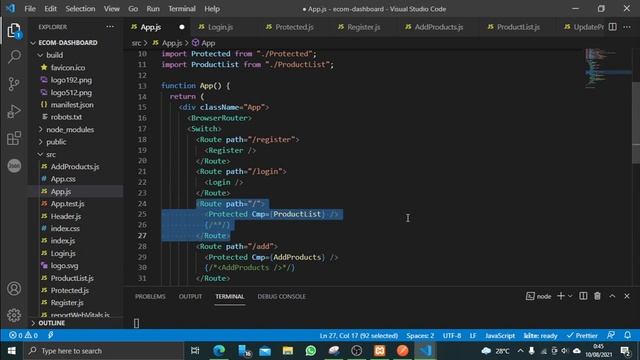The height and width of the screenshot is (360, 640).
Task: Show the Debug Console panel tab
Action: 281,296
